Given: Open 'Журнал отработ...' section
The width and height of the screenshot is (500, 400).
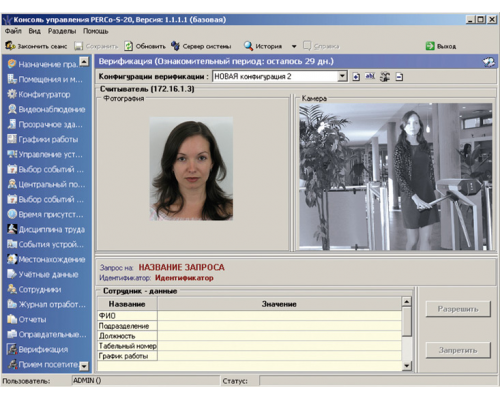Looking at the screenshot, I should click(x=46, y=304).
